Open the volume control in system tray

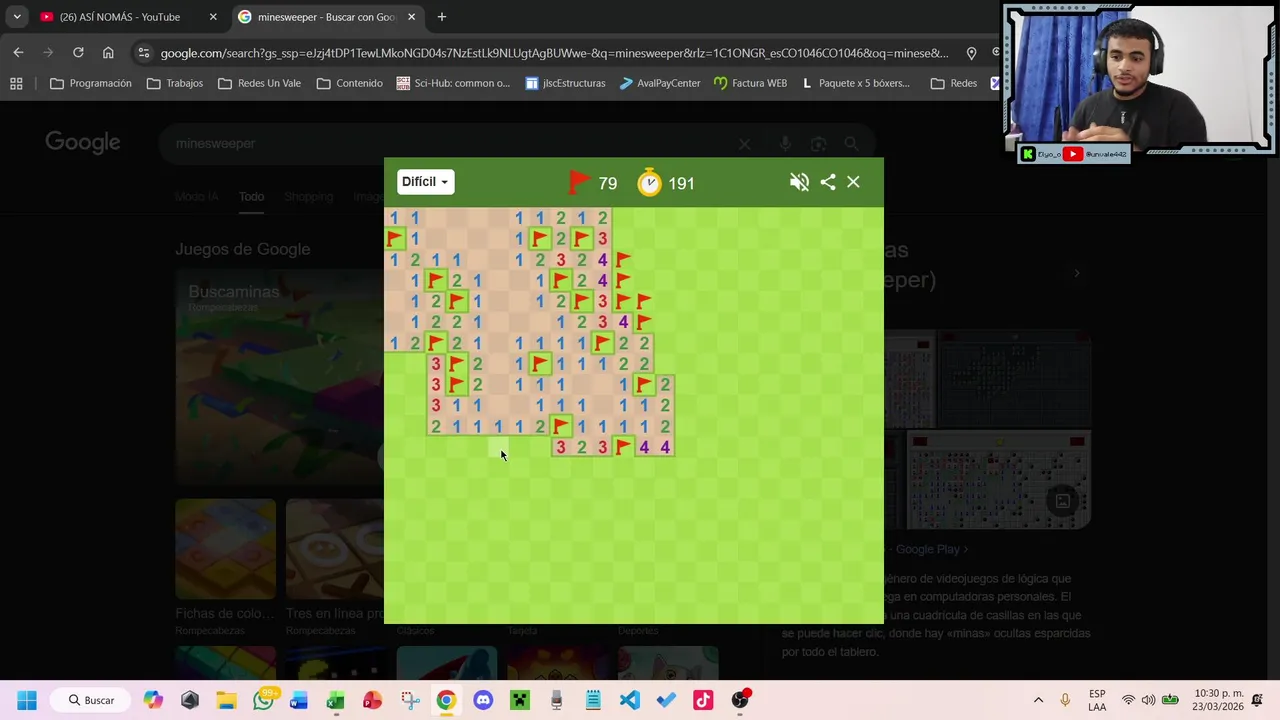1148,700
